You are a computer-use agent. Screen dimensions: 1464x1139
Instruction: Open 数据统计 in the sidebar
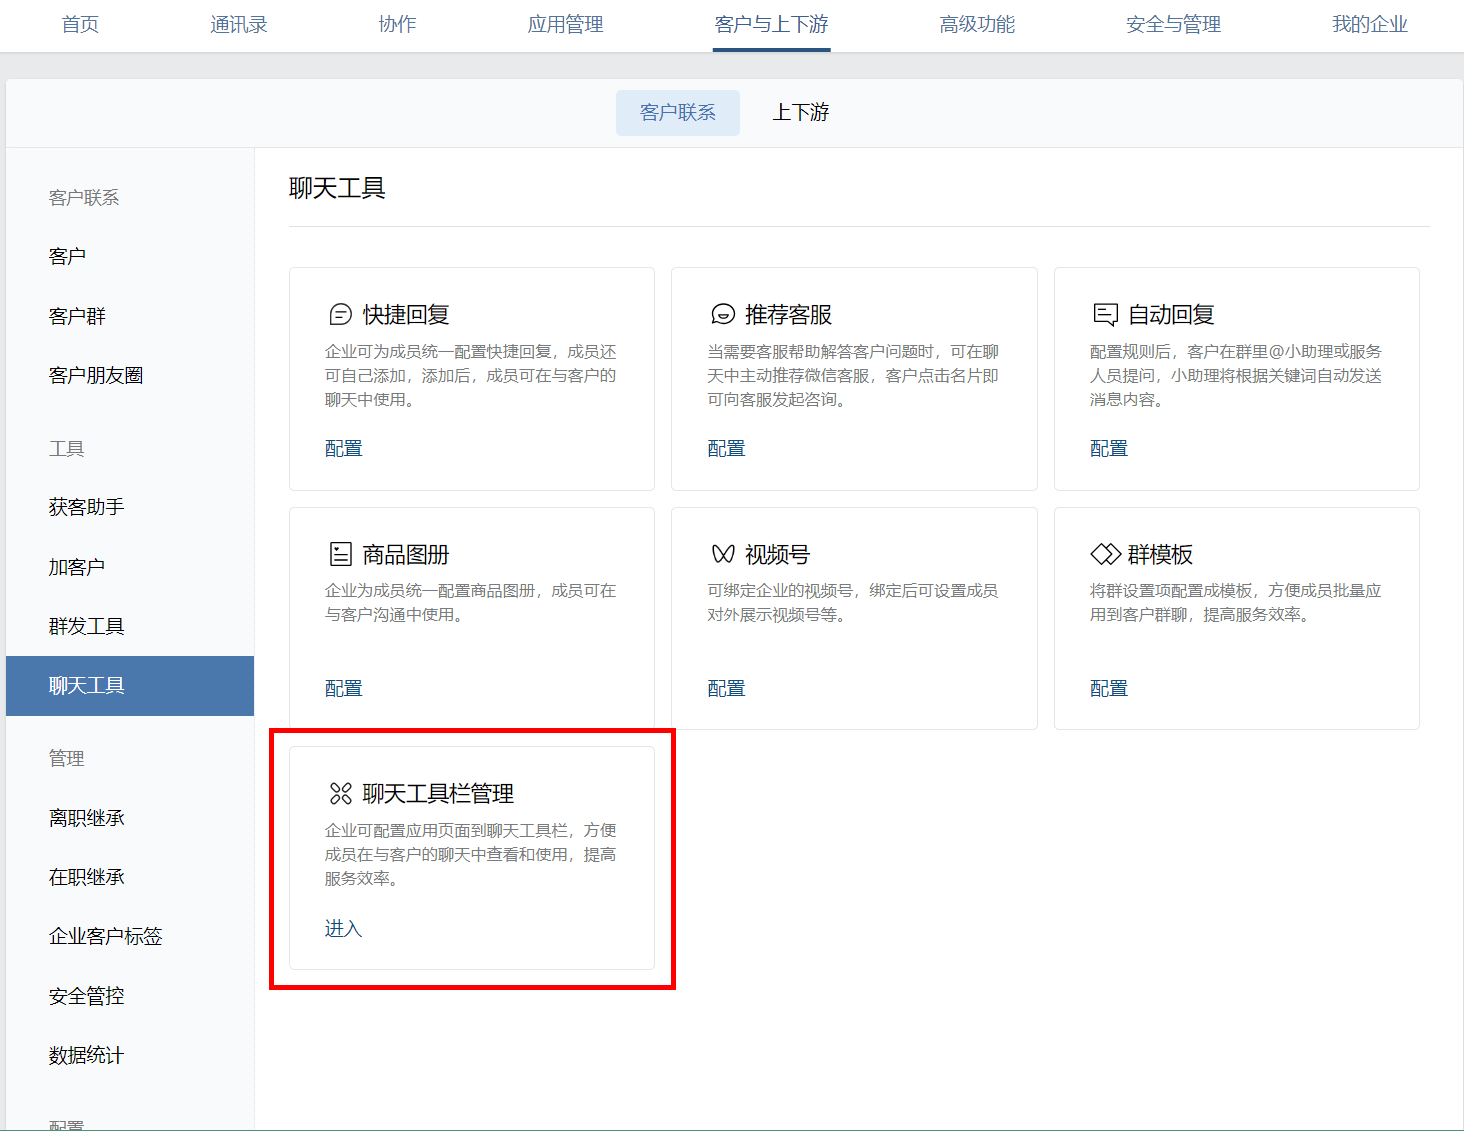(86, 1056)
